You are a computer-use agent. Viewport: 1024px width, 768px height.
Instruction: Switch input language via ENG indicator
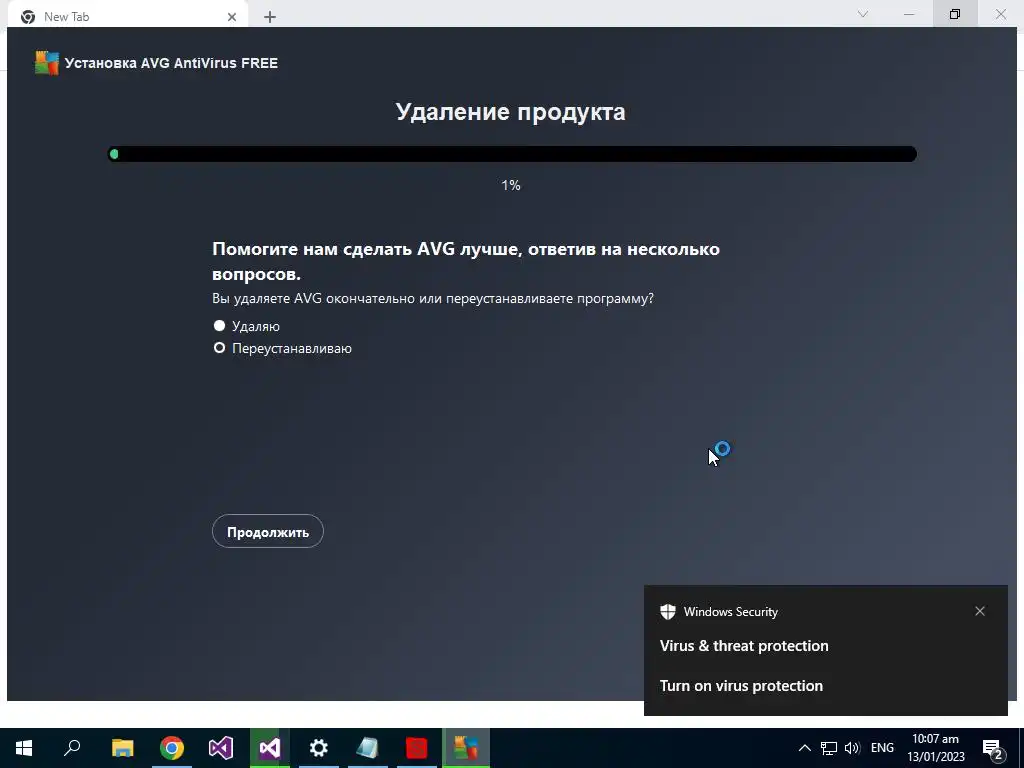click(x=882, y=748)
